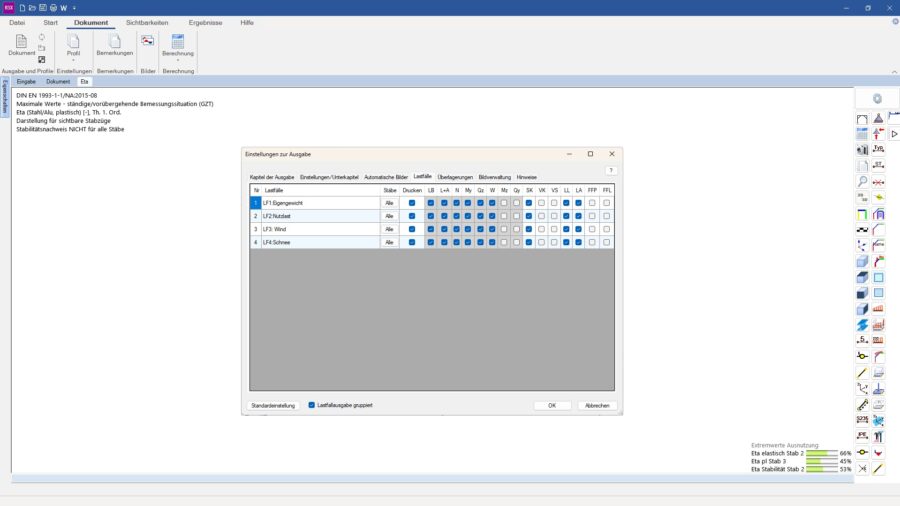Click the new file icon in title bar
This screenshot has height=506, width=900.
[22, 8]
